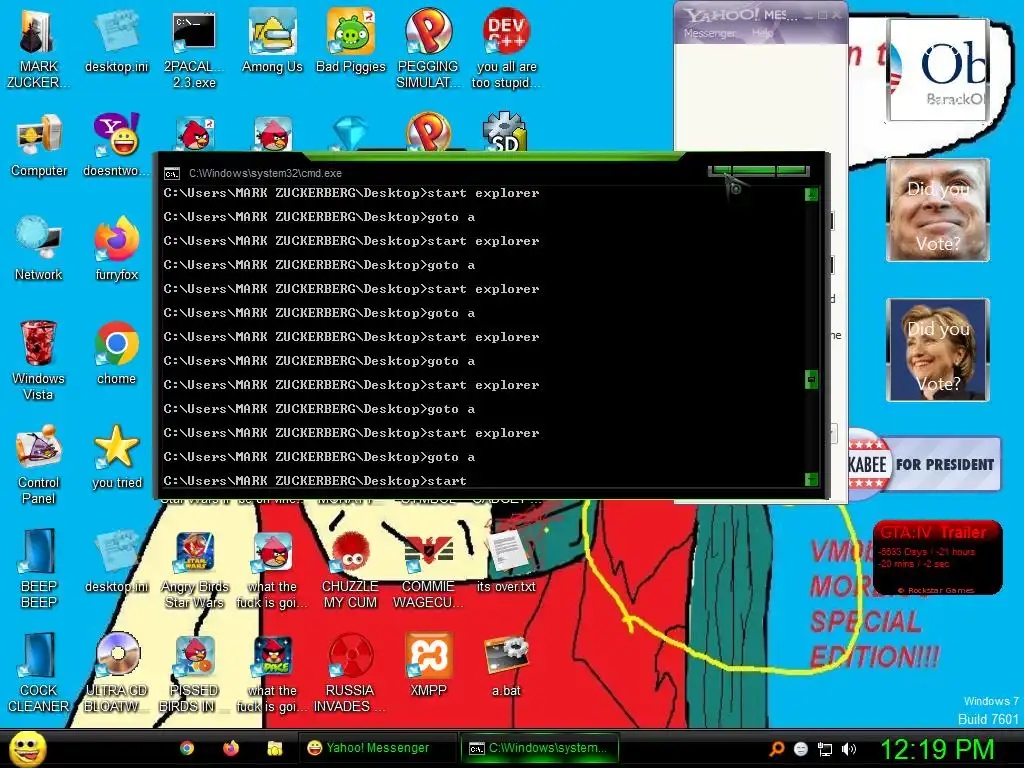Click the Hillary 'Did you Vote?' gadget

click(x=938, y=350)
